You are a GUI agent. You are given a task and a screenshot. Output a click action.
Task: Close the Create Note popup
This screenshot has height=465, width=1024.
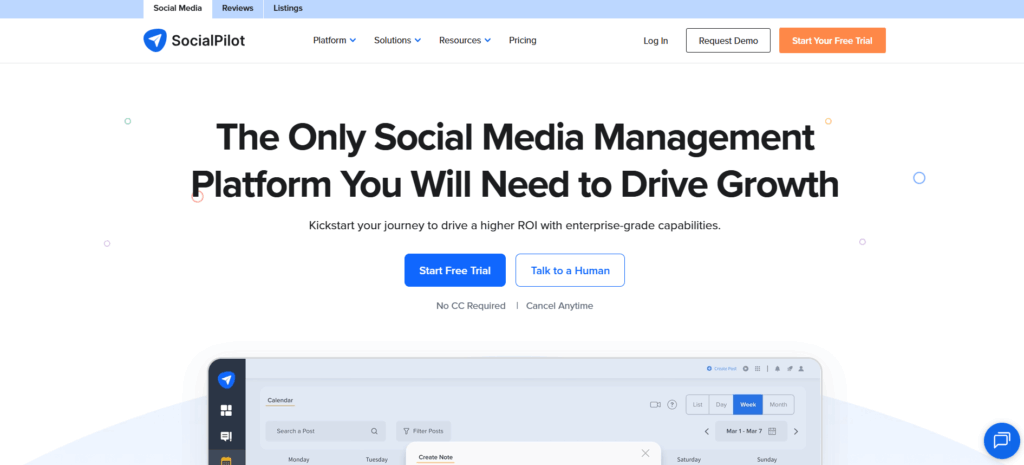pos(645,453)
